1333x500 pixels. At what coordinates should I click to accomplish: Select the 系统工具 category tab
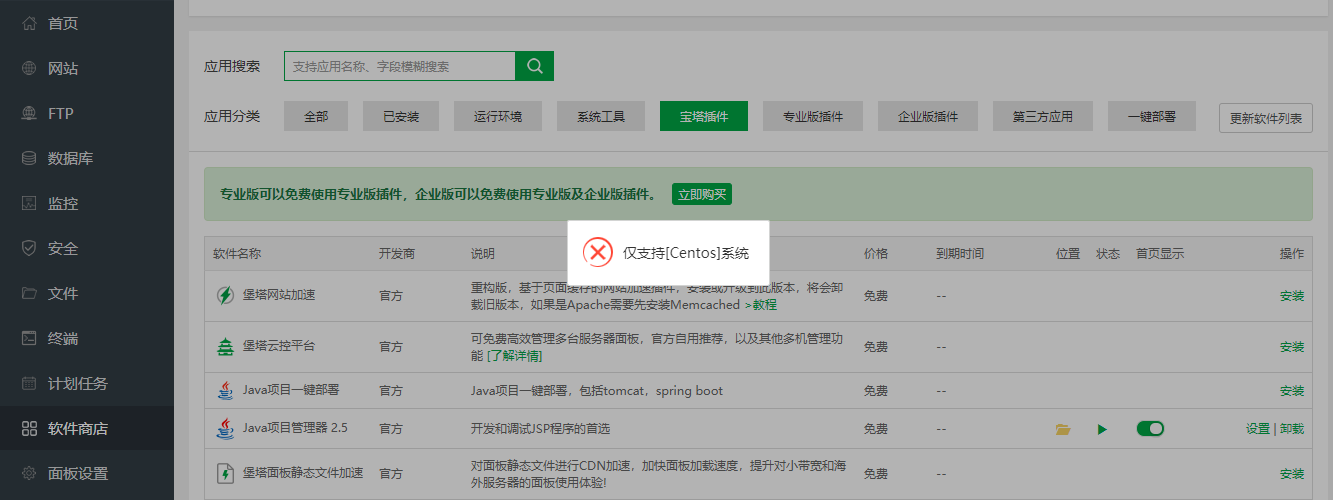tap(601, 116)
